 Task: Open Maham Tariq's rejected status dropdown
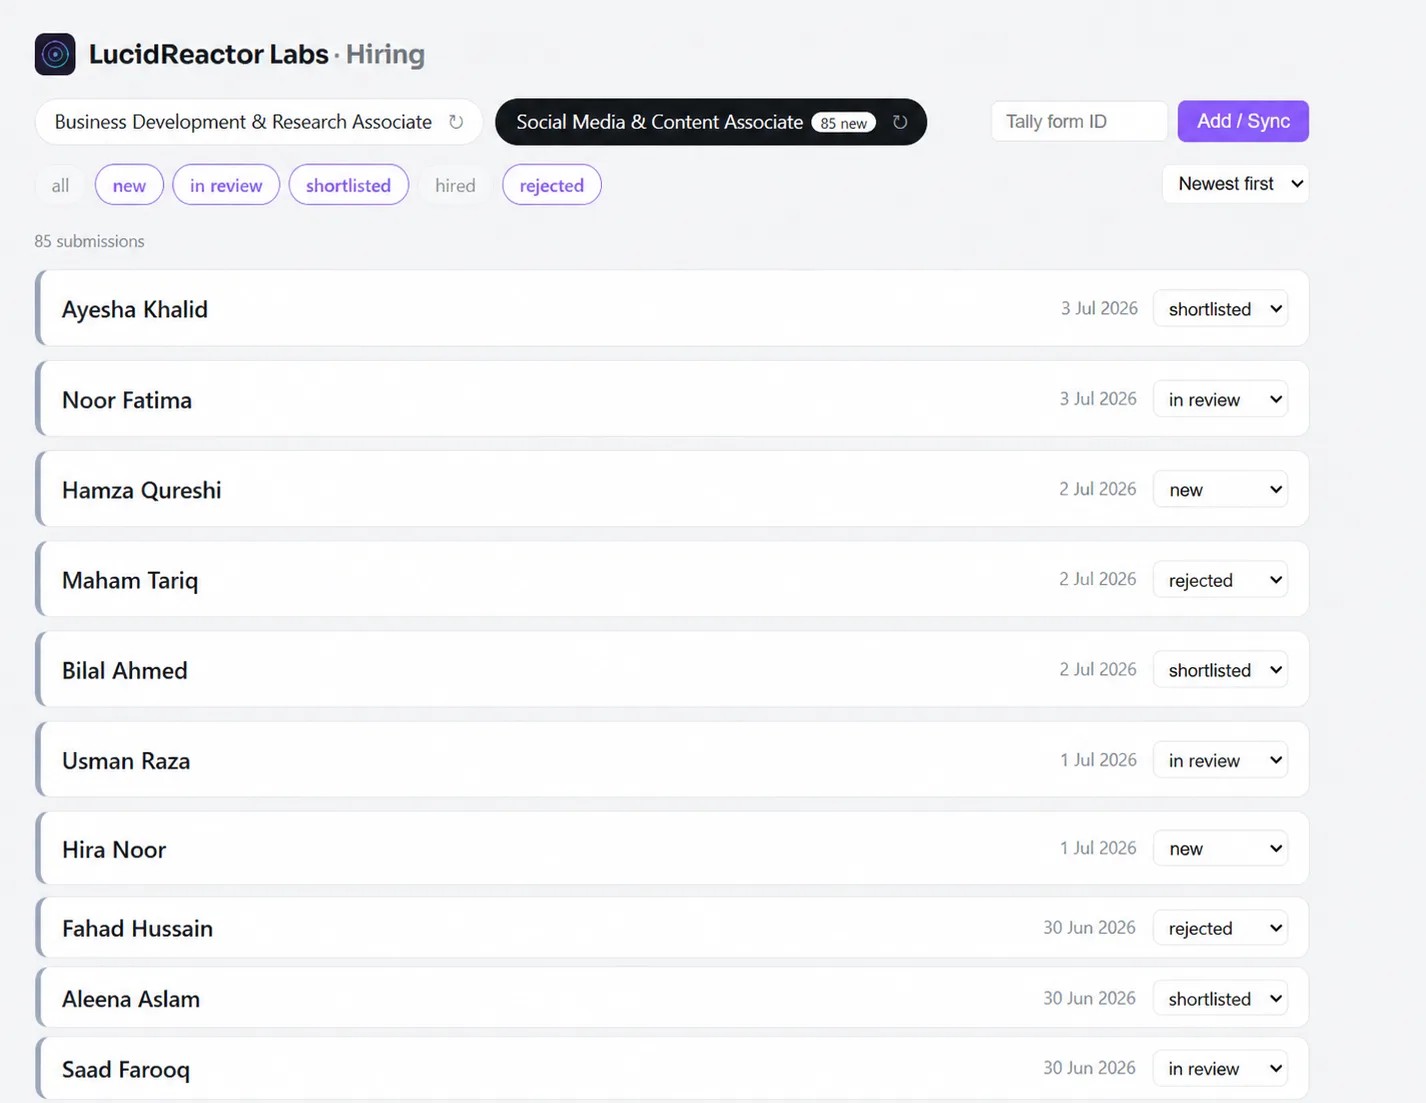point(1221,580)
